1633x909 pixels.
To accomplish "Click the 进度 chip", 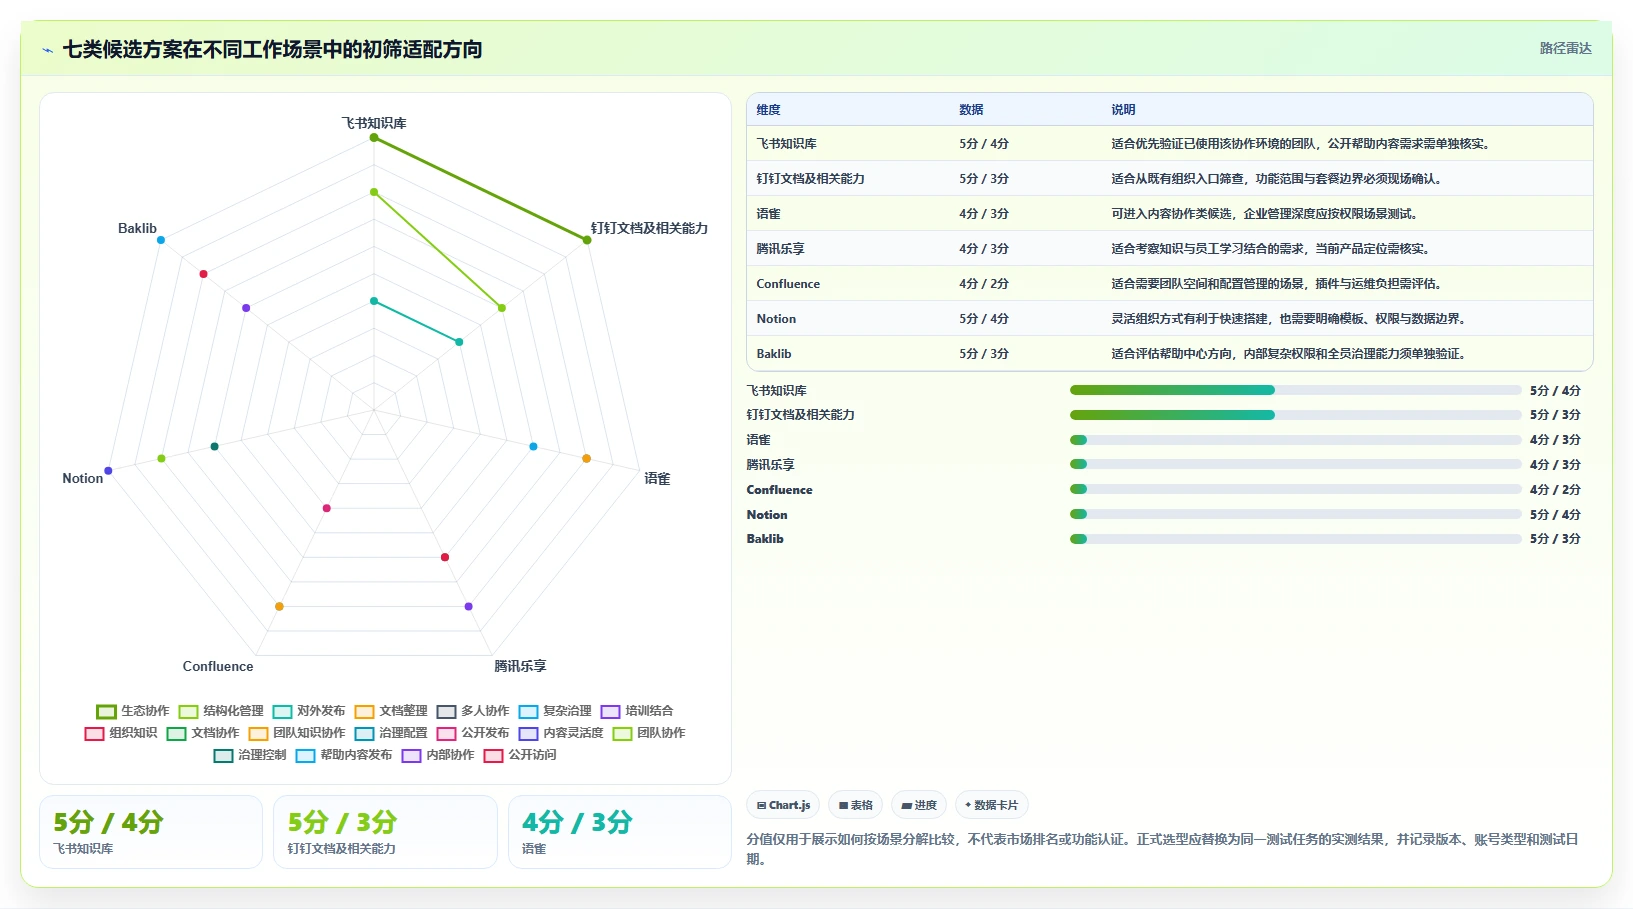I will [x=919, y=805].
